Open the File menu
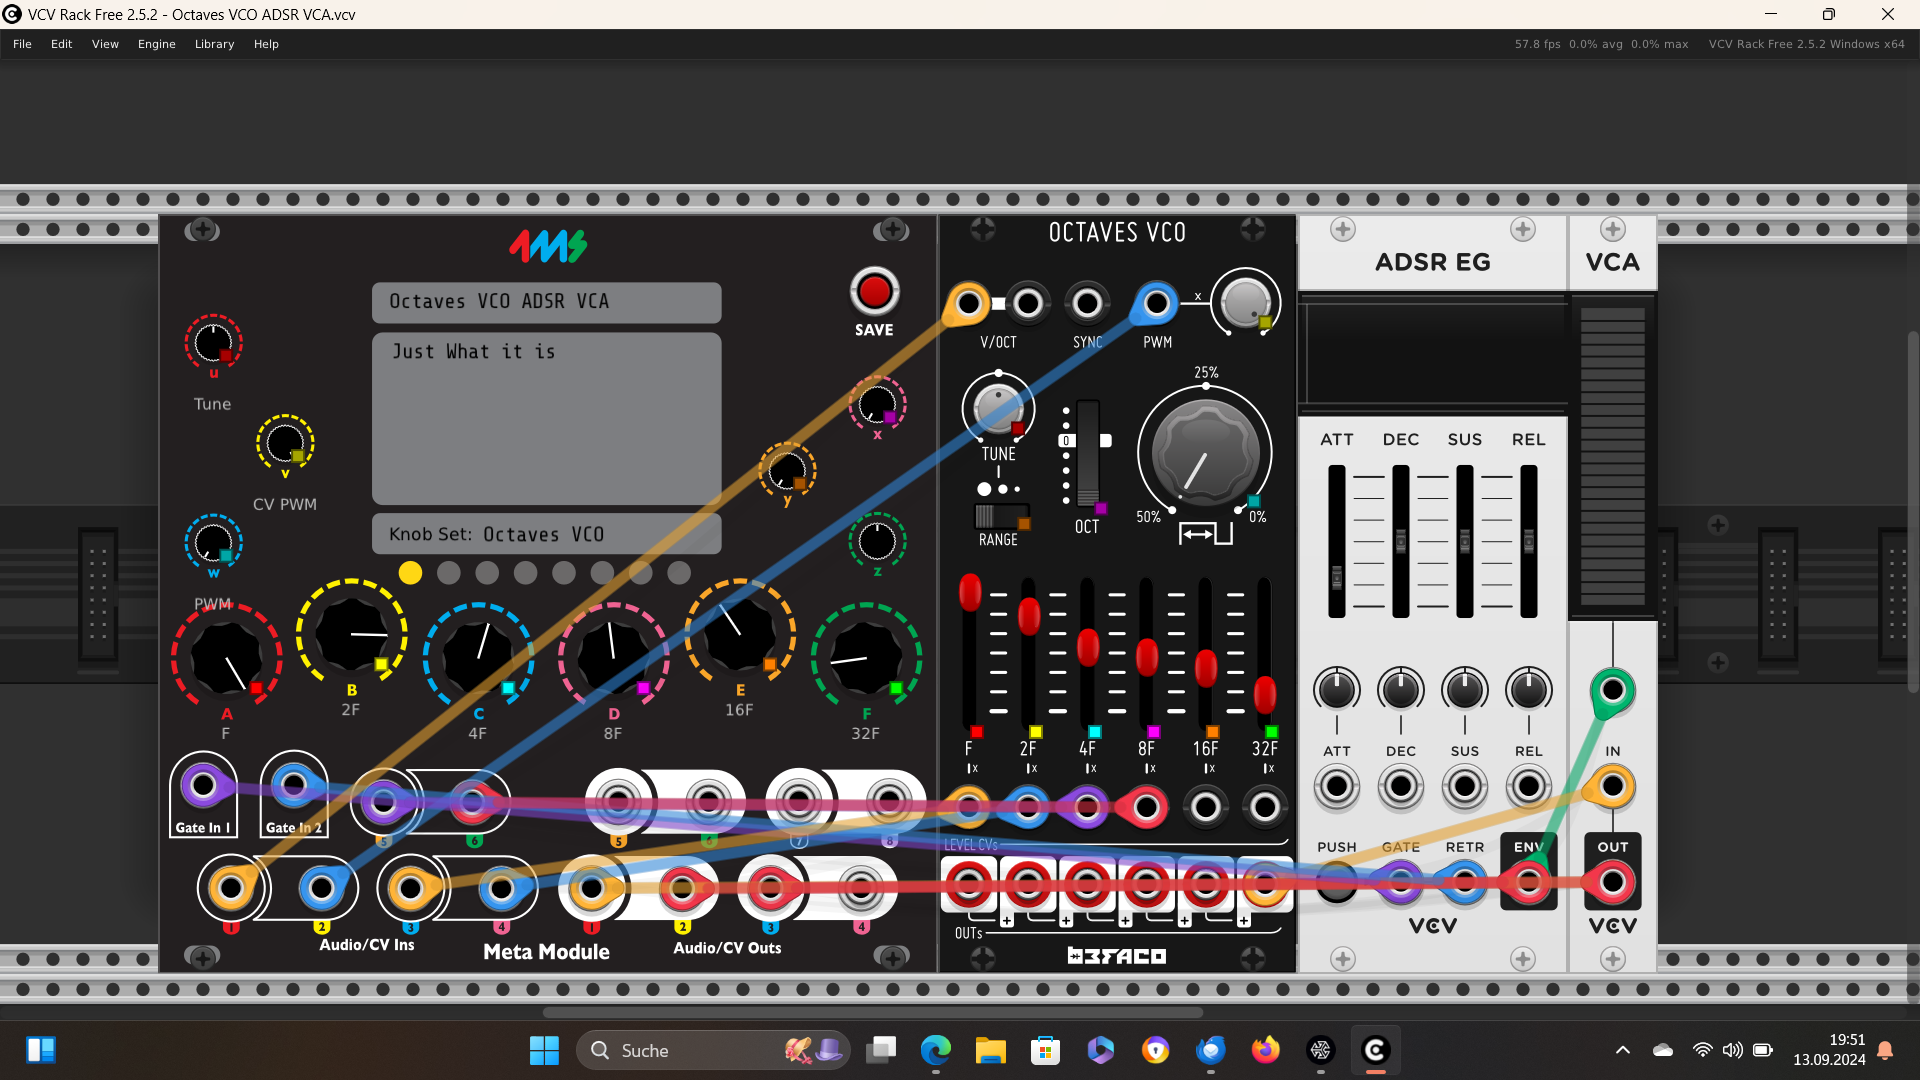The image size is (1920, 1080). [x=22, y=44]
